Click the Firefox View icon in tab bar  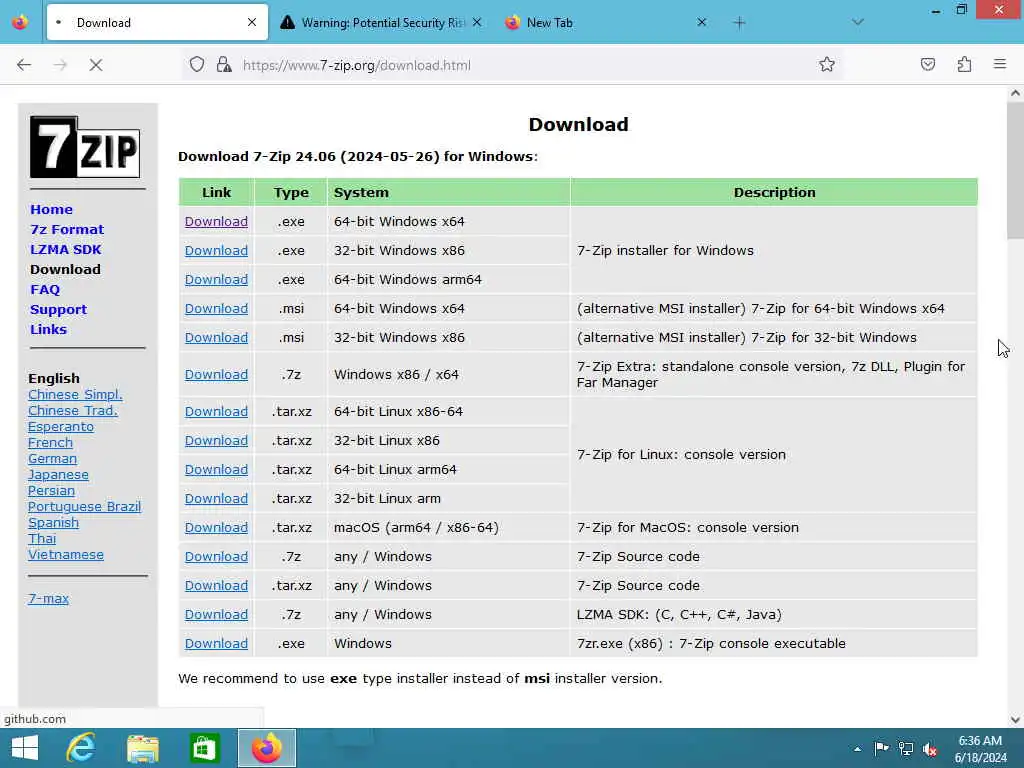tap(20, 22)
